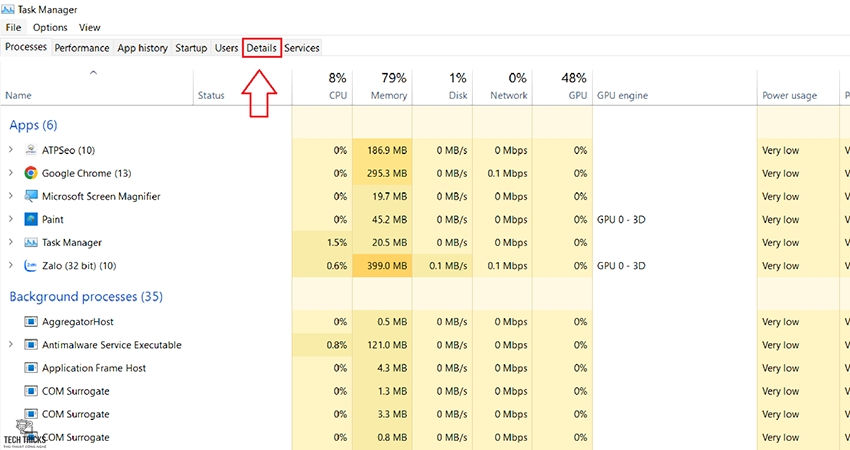Click the Microsoft Screen Magnifier icon

[x=31, y=196]
